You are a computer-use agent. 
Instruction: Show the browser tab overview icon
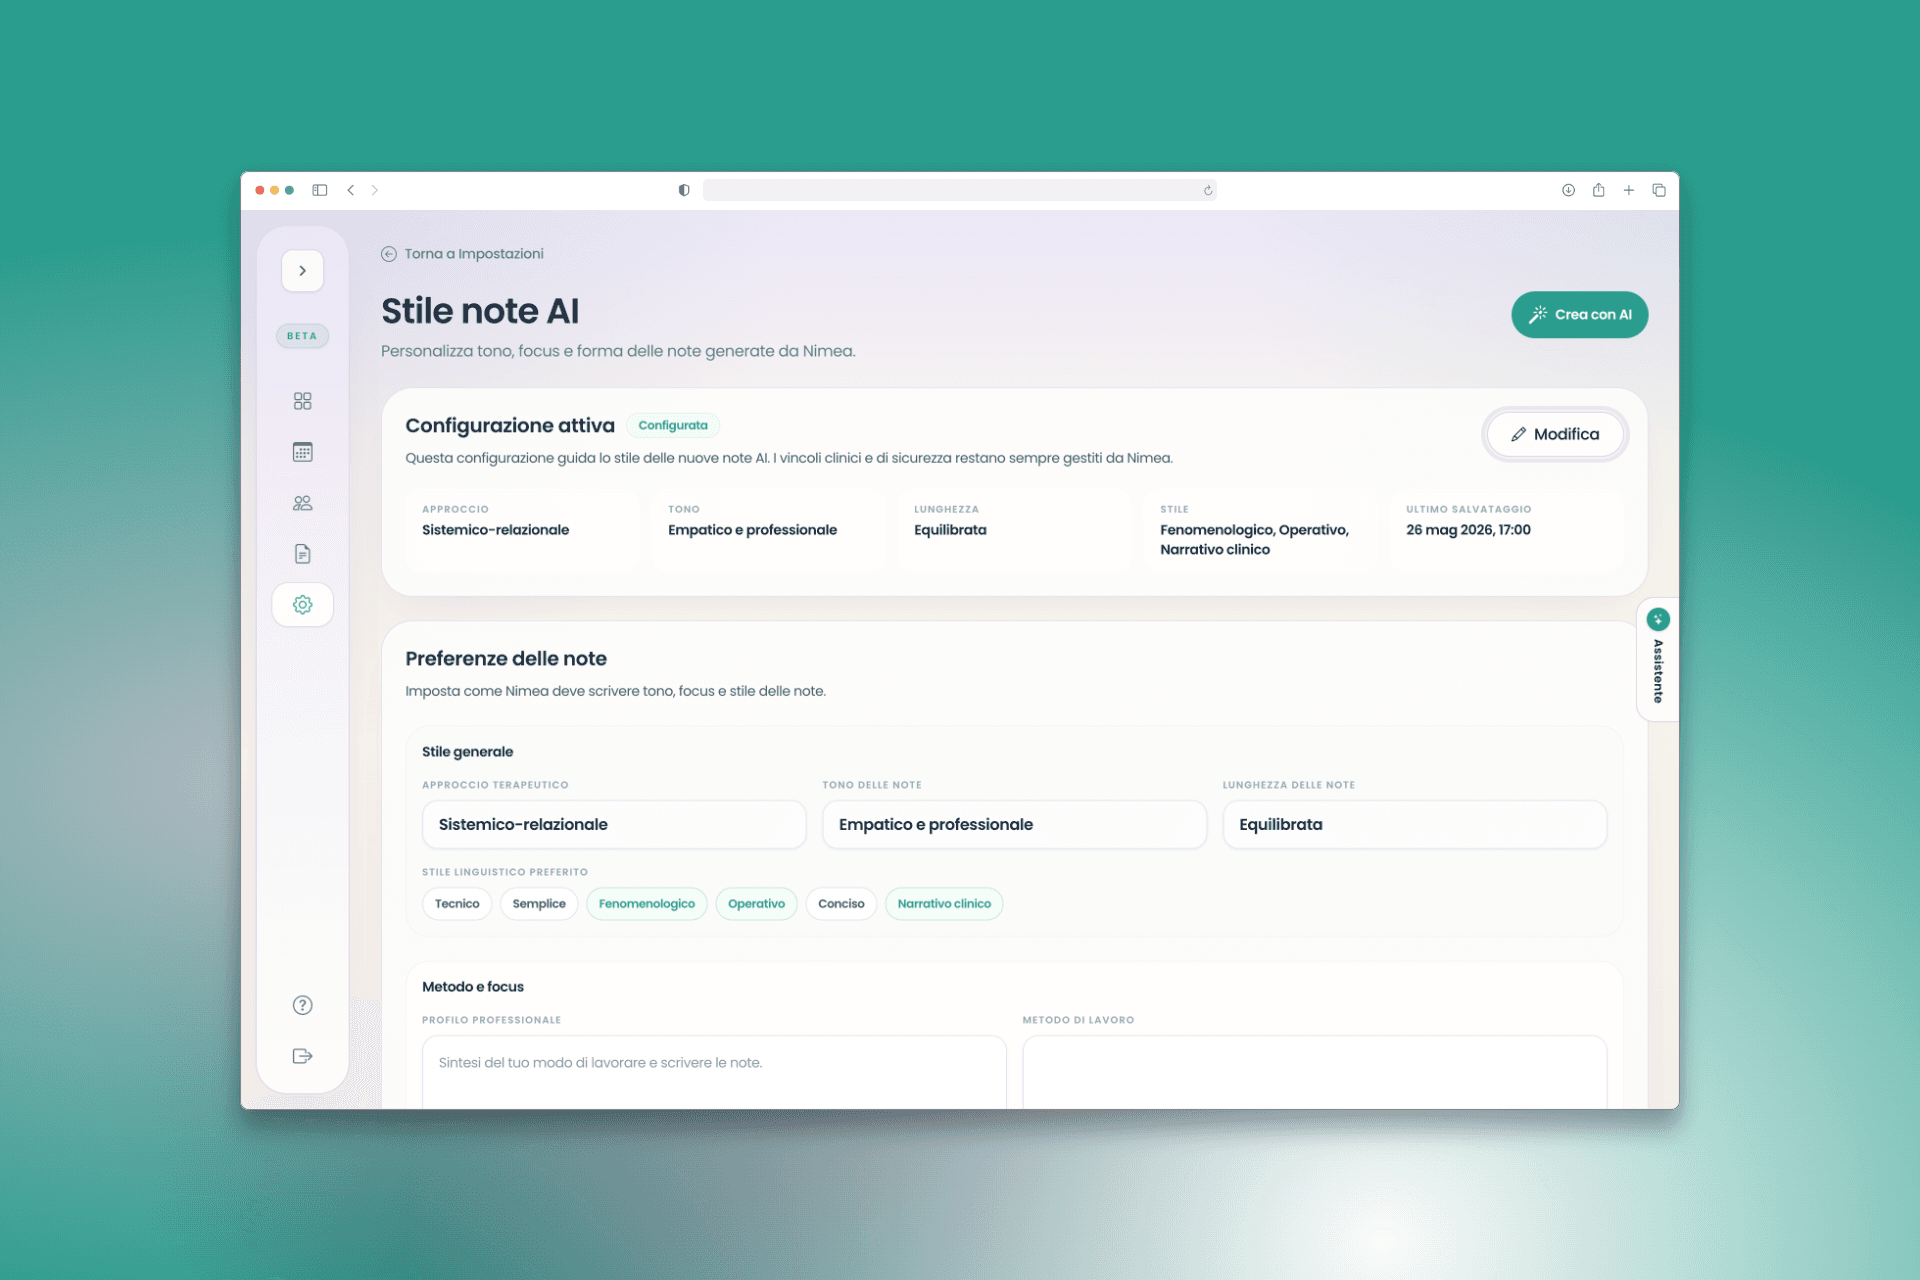coord(1658,190)
